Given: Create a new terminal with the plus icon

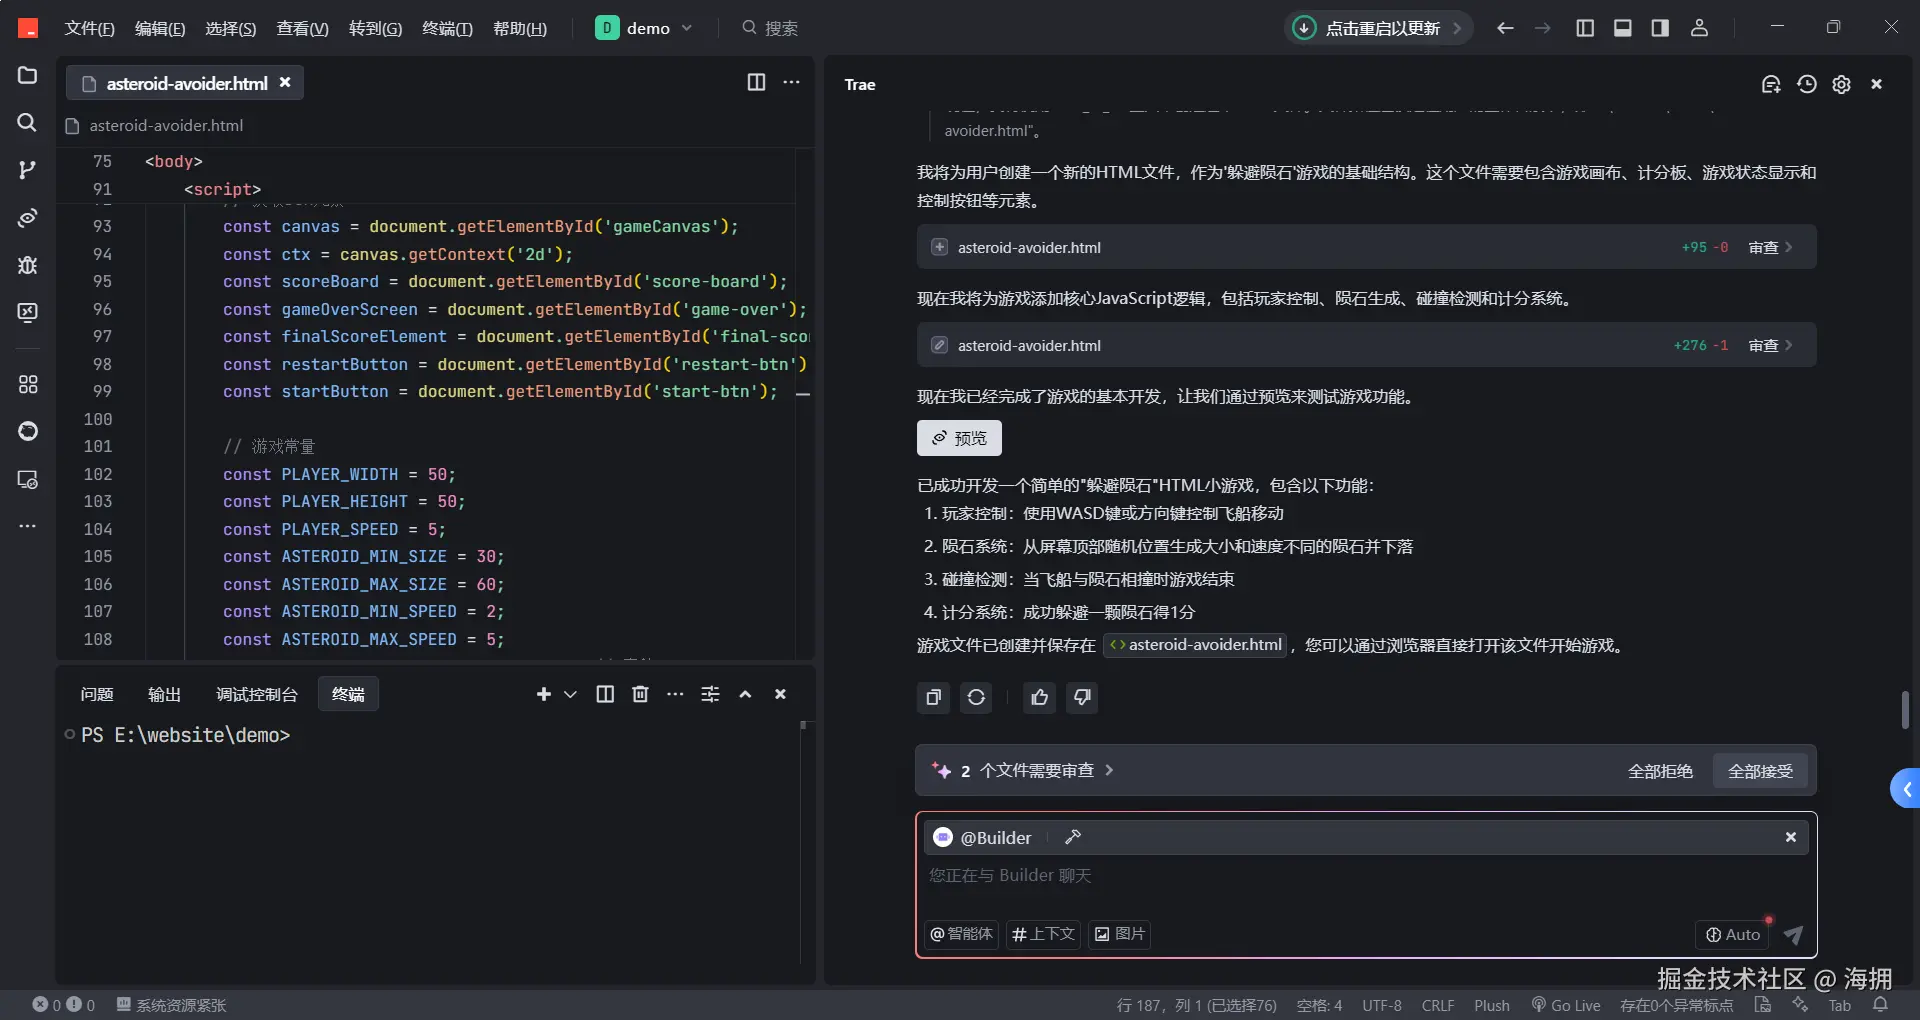Looking at the screenshot, I should pyautogui.click(x=543, y=694).
